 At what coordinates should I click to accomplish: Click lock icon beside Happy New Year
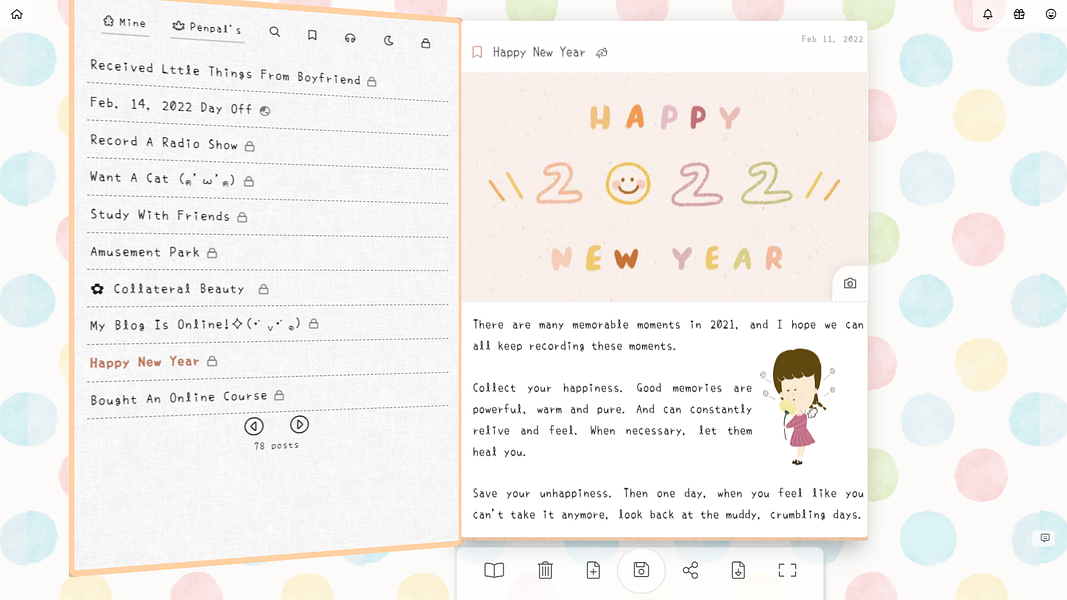point(212,361)
